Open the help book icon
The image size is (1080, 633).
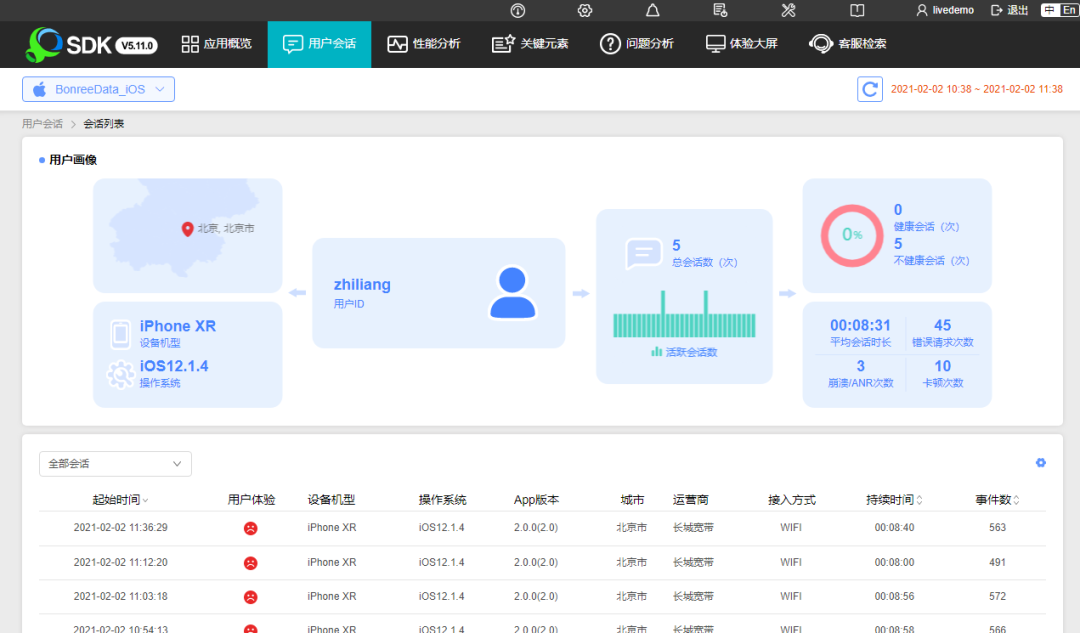click(x=856, y=10)
